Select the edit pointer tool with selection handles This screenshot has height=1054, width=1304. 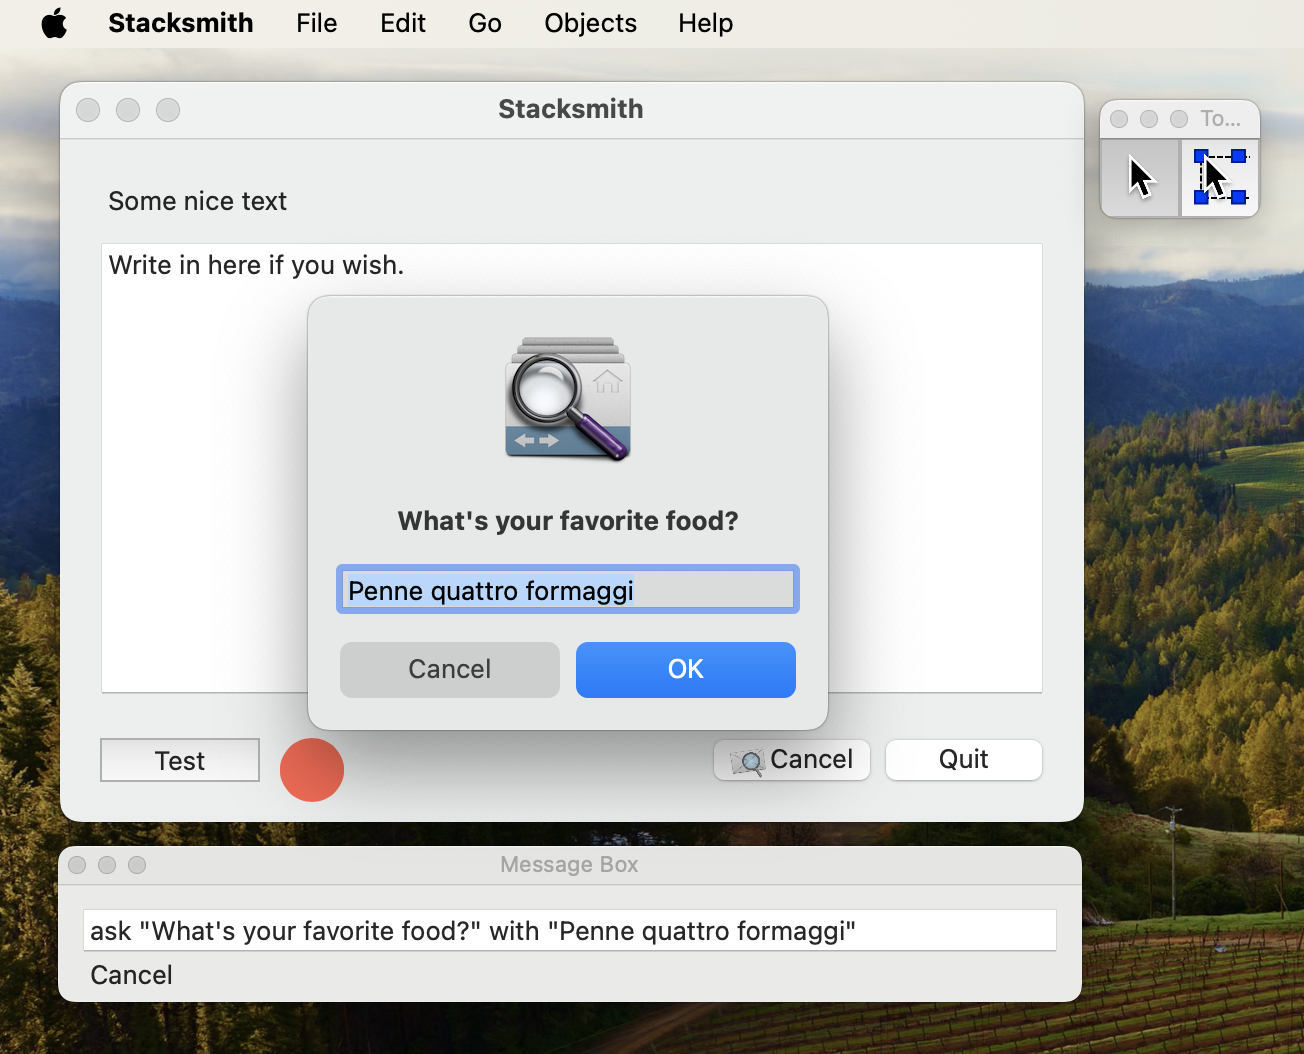(x=1220, y=178)
